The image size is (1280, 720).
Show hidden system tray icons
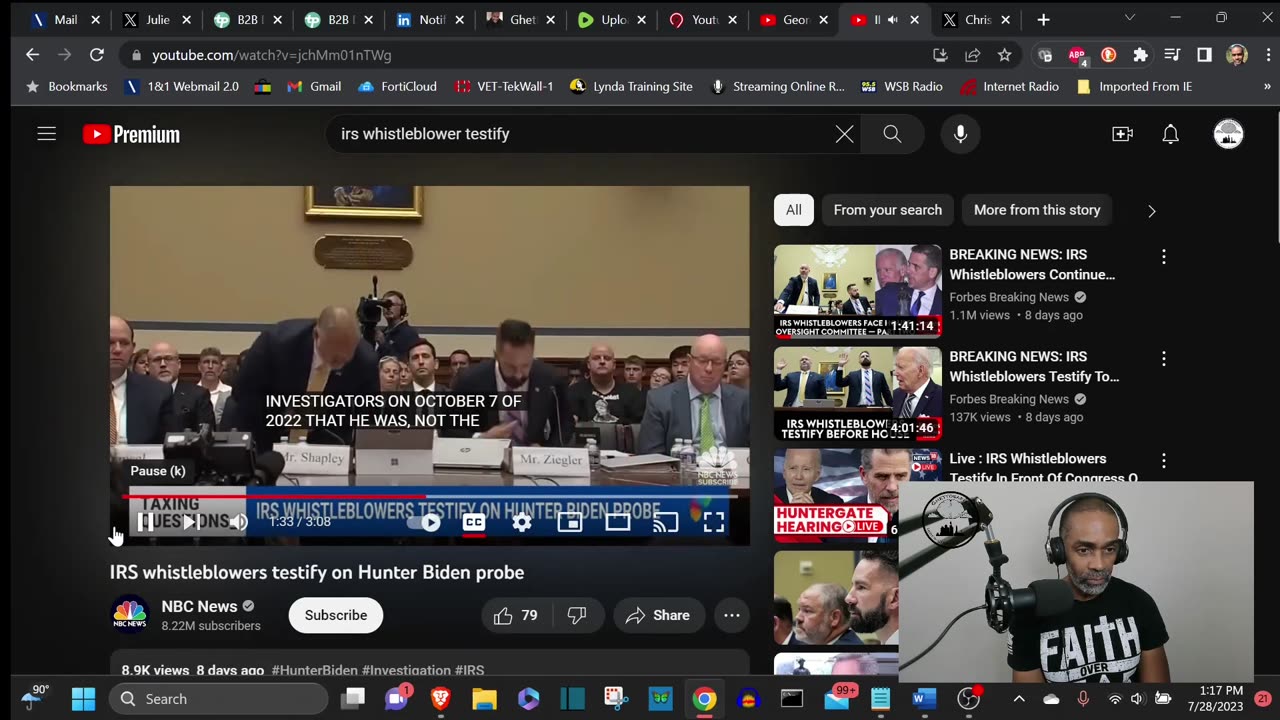(1019, 699)
